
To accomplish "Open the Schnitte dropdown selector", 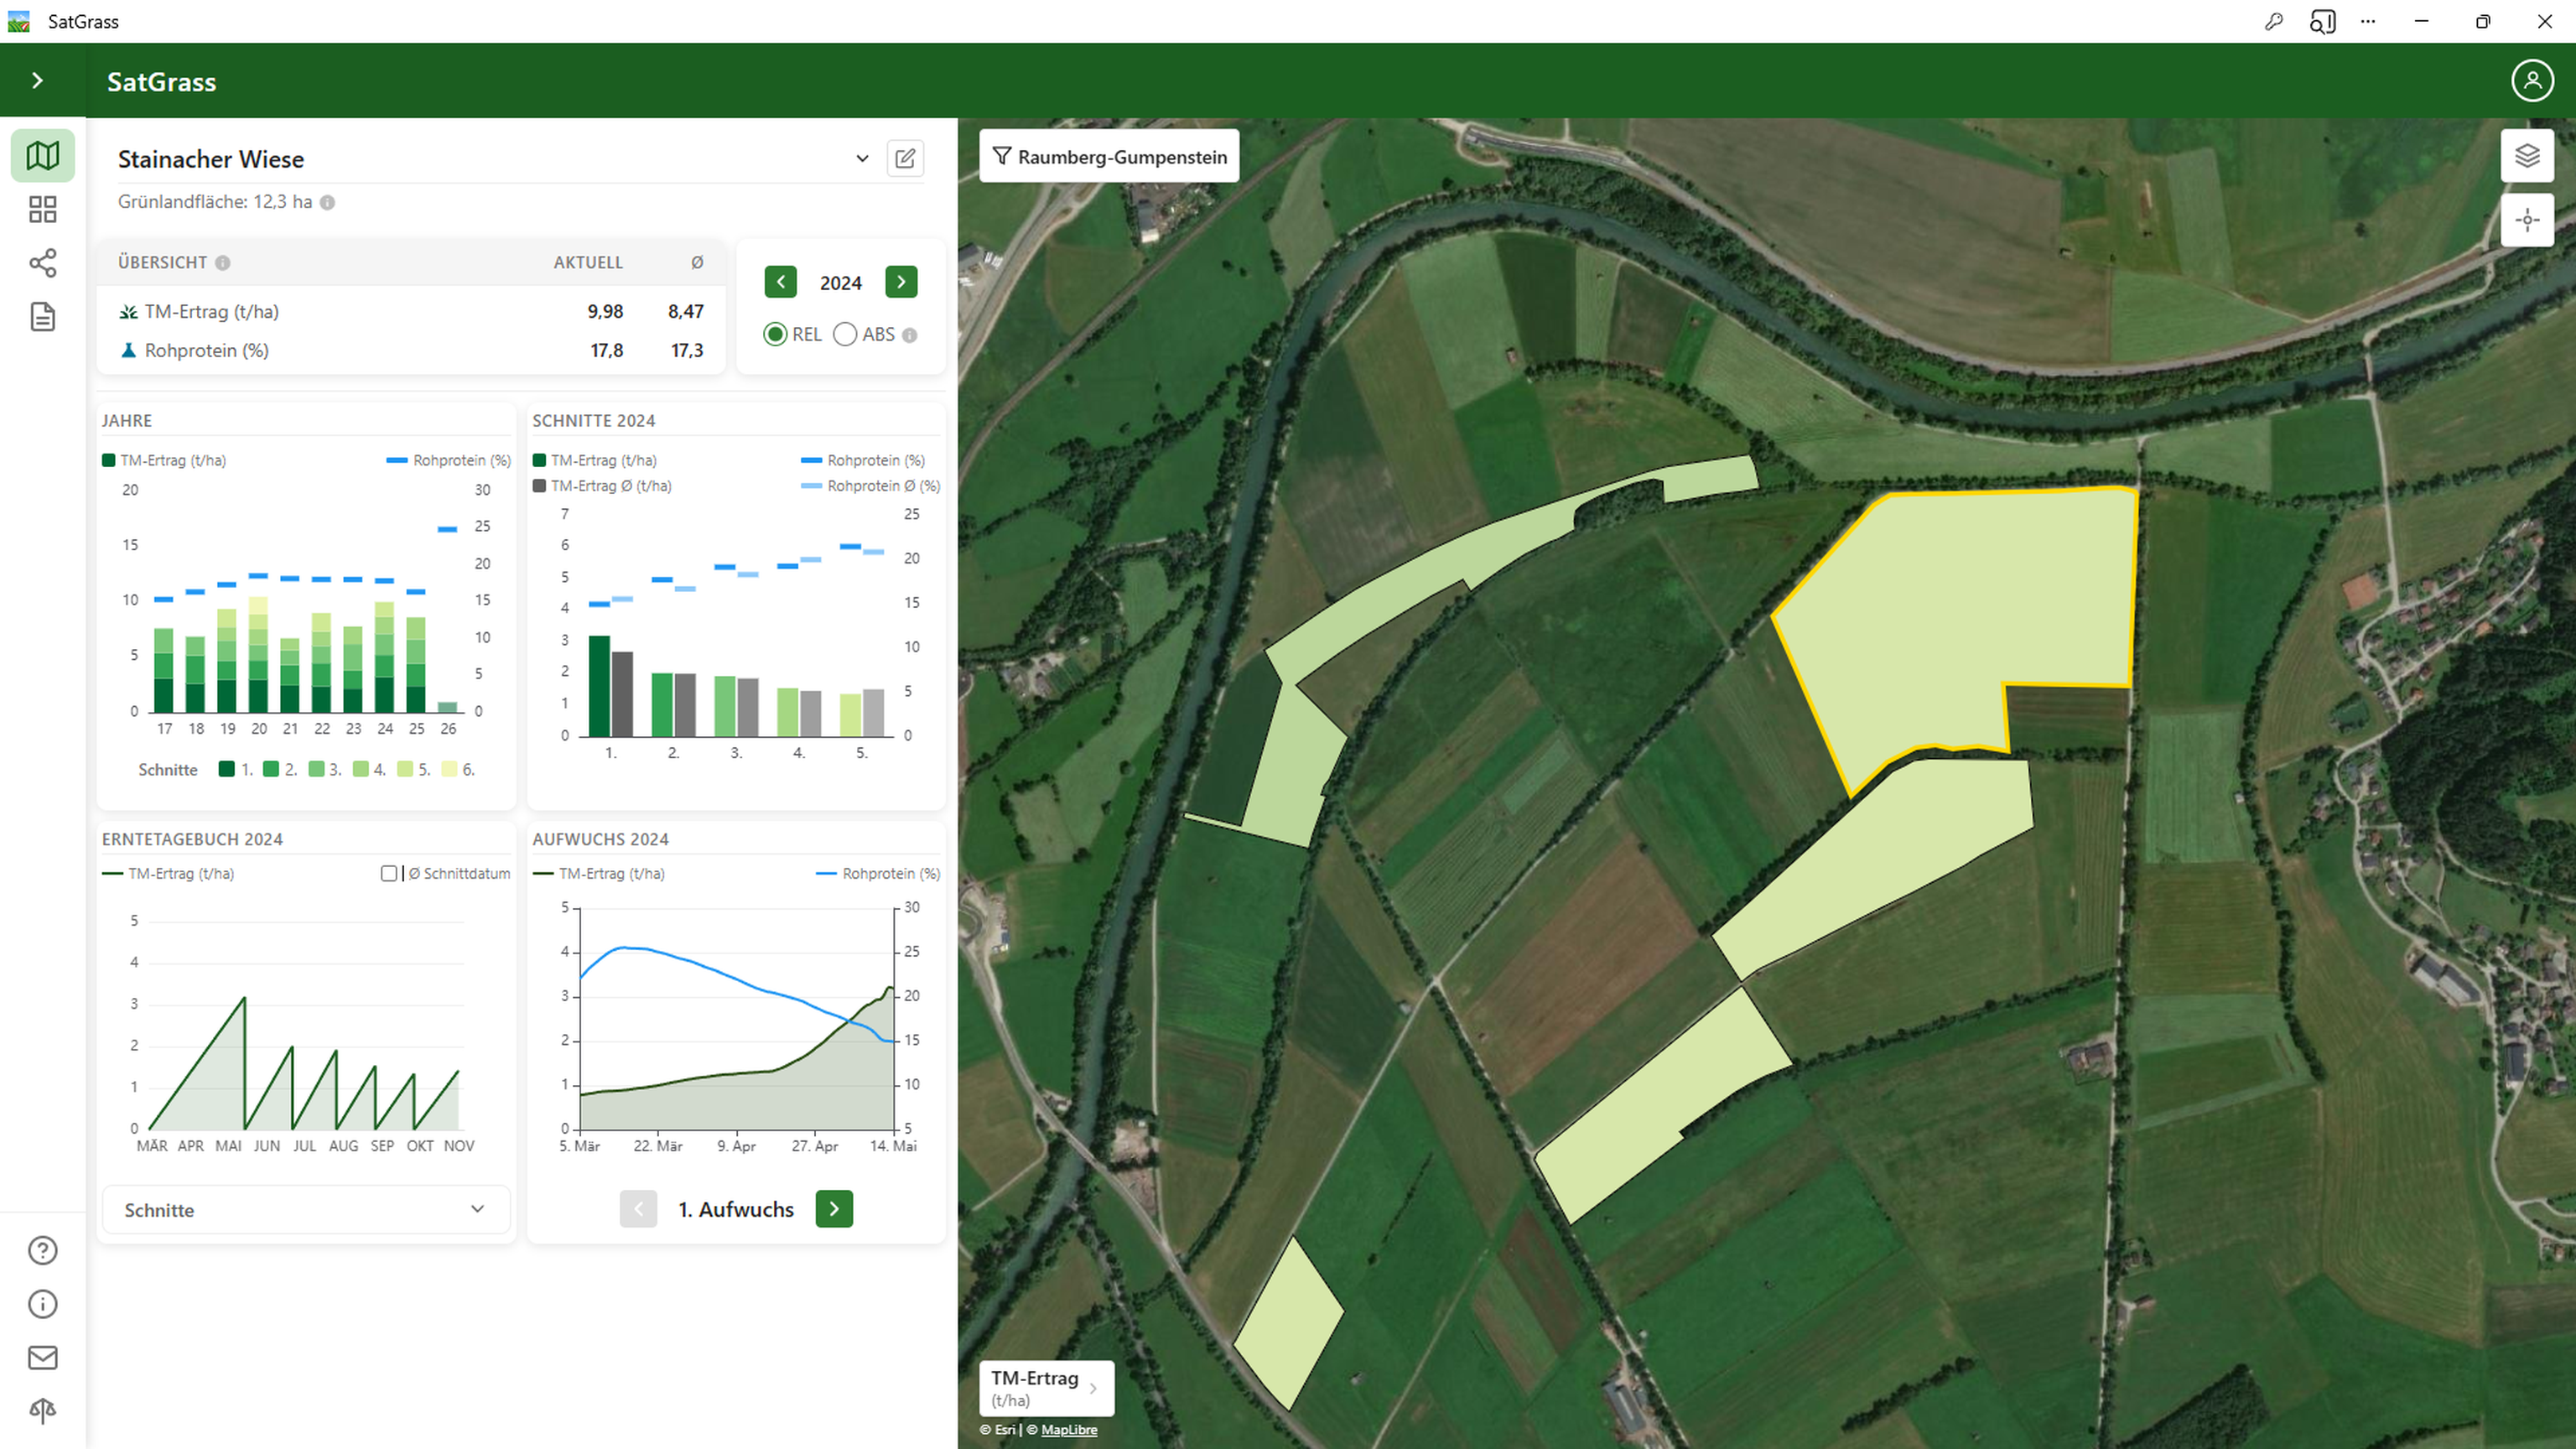I will [x=306, y=1209].
